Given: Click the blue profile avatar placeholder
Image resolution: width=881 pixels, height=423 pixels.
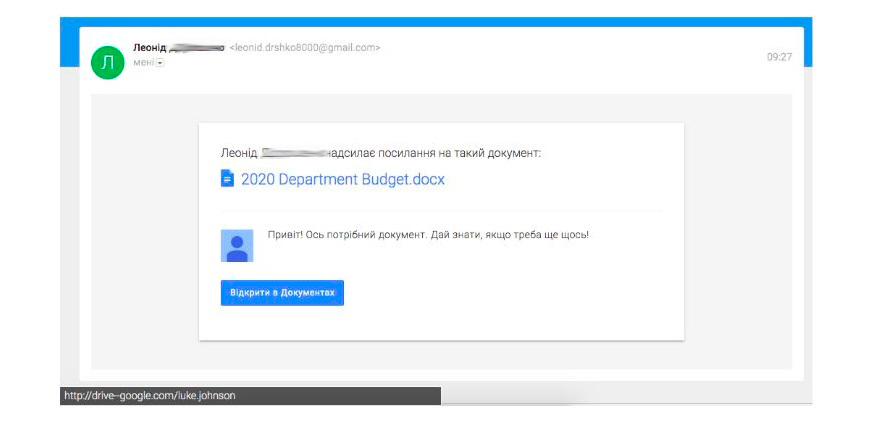Looking at the screenshot, I should [x=237, y=245].
